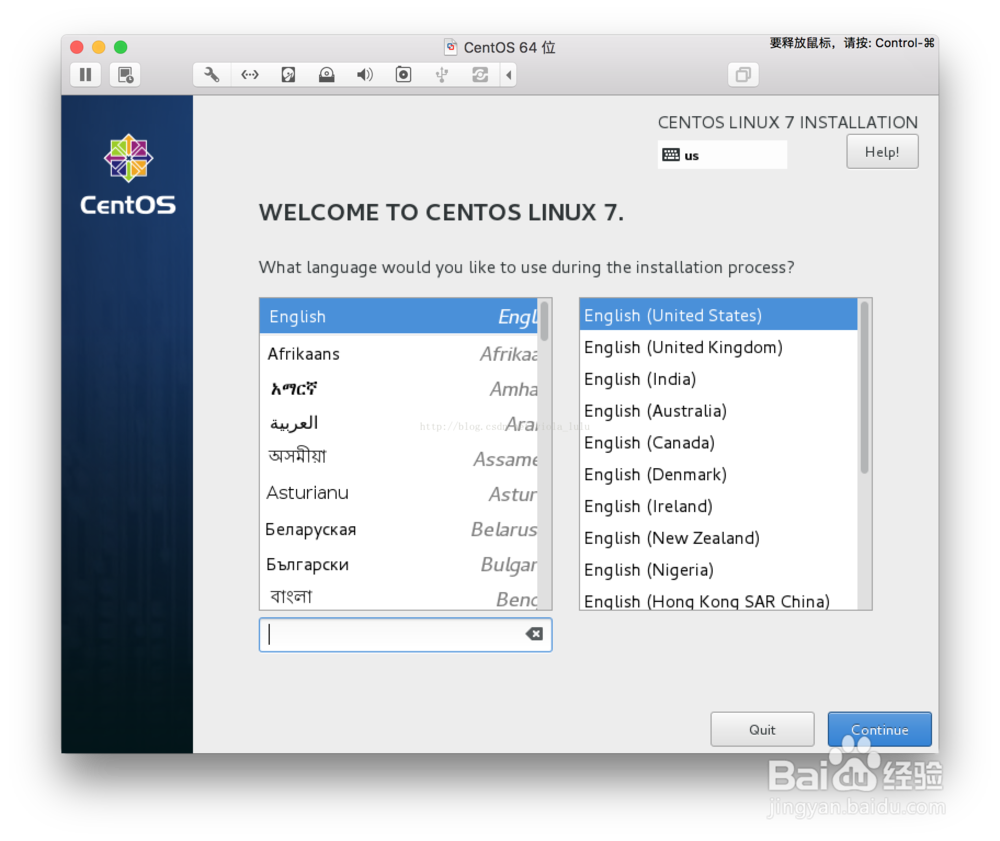Image resolution: width=1000 pixels, height=841 pixels.
Task: Select Български in the language list
Action: click(399, 564)
